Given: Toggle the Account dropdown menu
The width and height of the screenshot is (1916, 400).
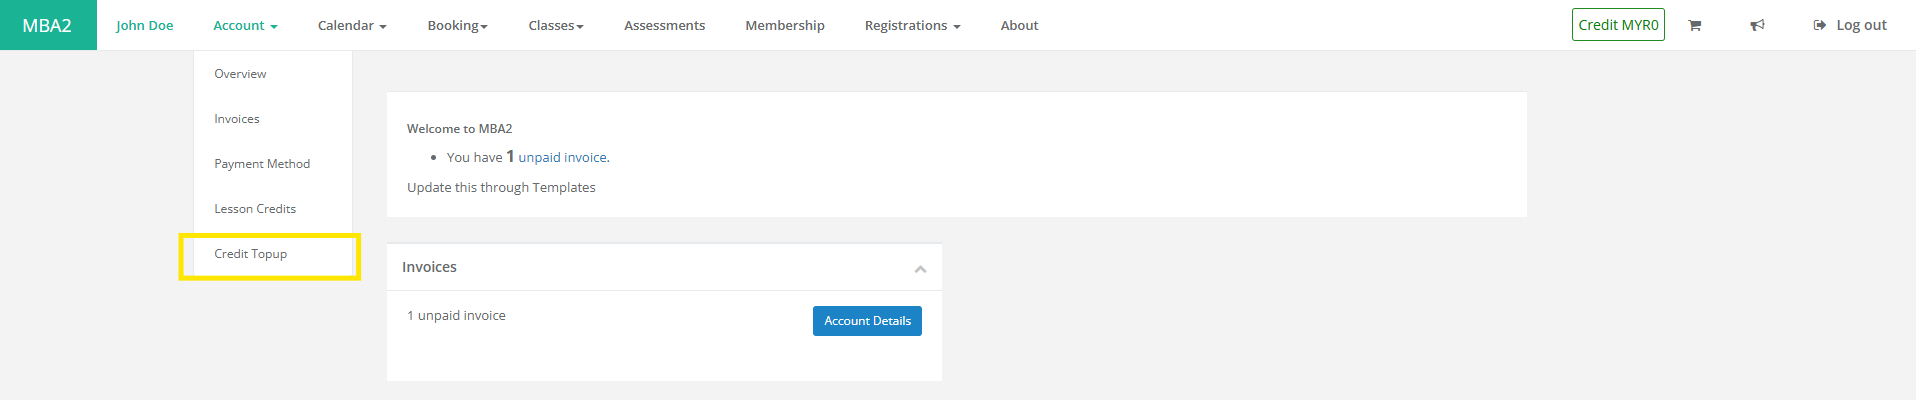Looking at the screenshot, I should point(245,25).
